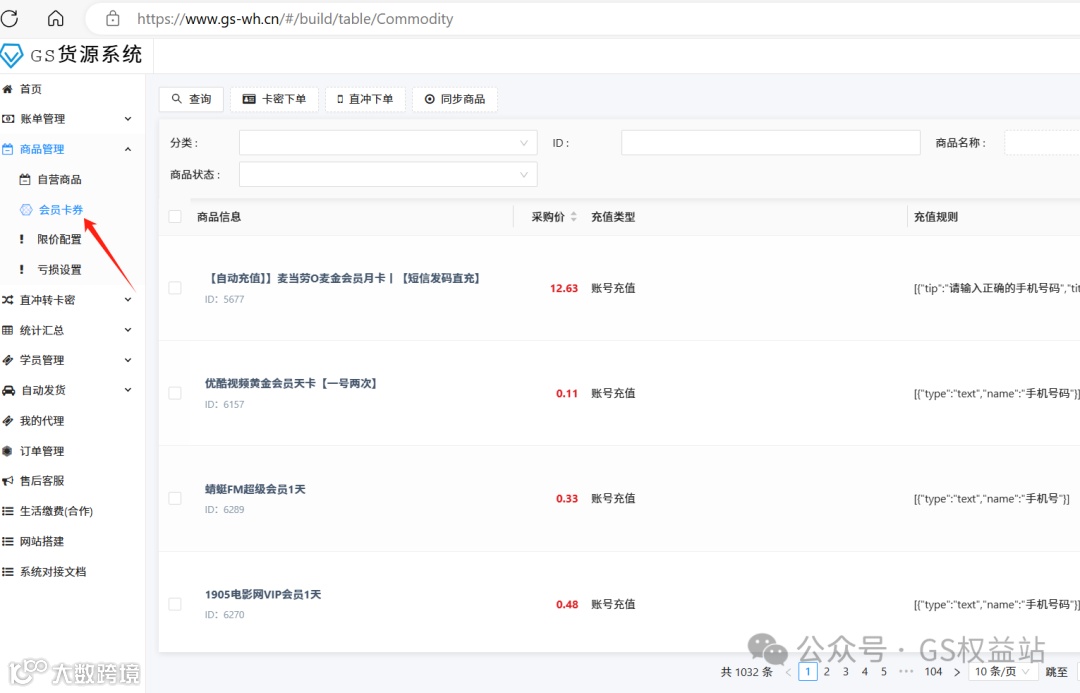Click the 账单管理 money icon
Viewport: 1080px width, 693px height.
pos(8,118)
